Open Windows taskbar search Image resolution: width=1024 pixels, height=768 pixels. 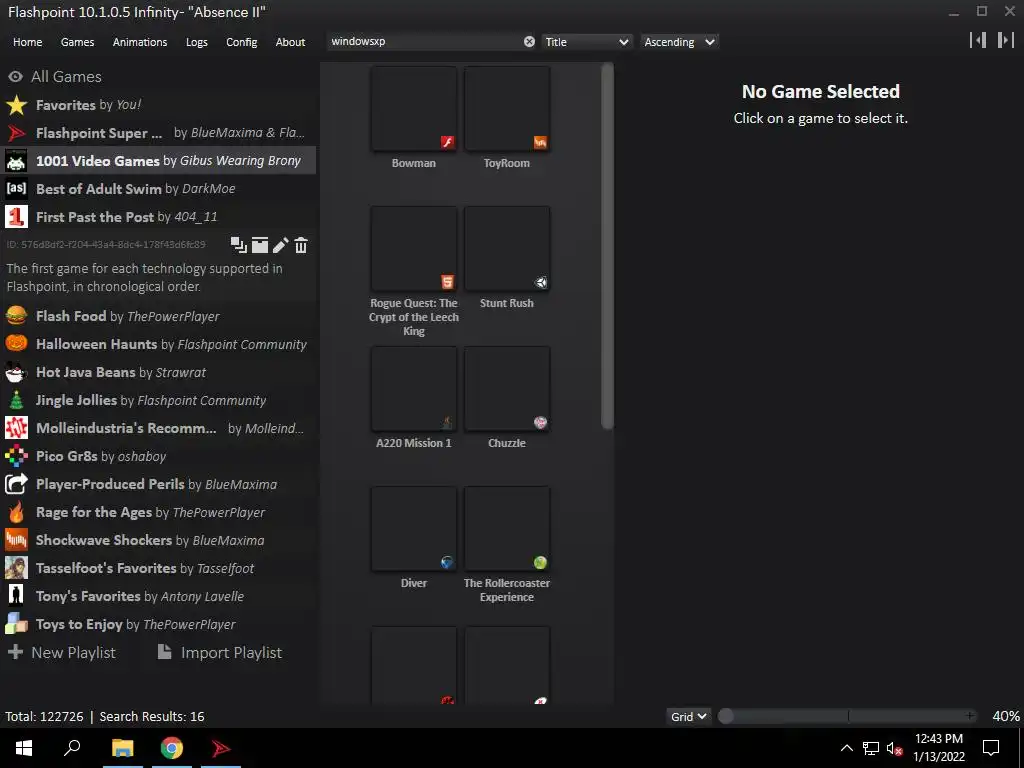click(x=72, y=748)
